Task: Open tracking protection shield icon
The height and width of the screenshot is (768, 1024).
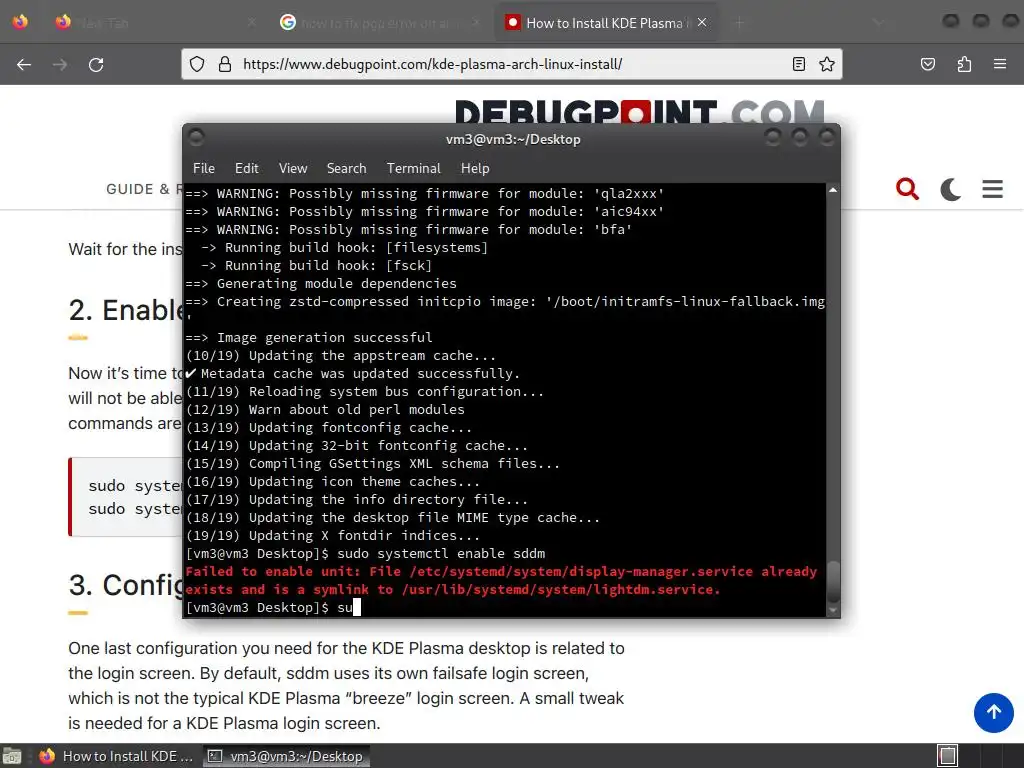Action: tap(197, 64)
